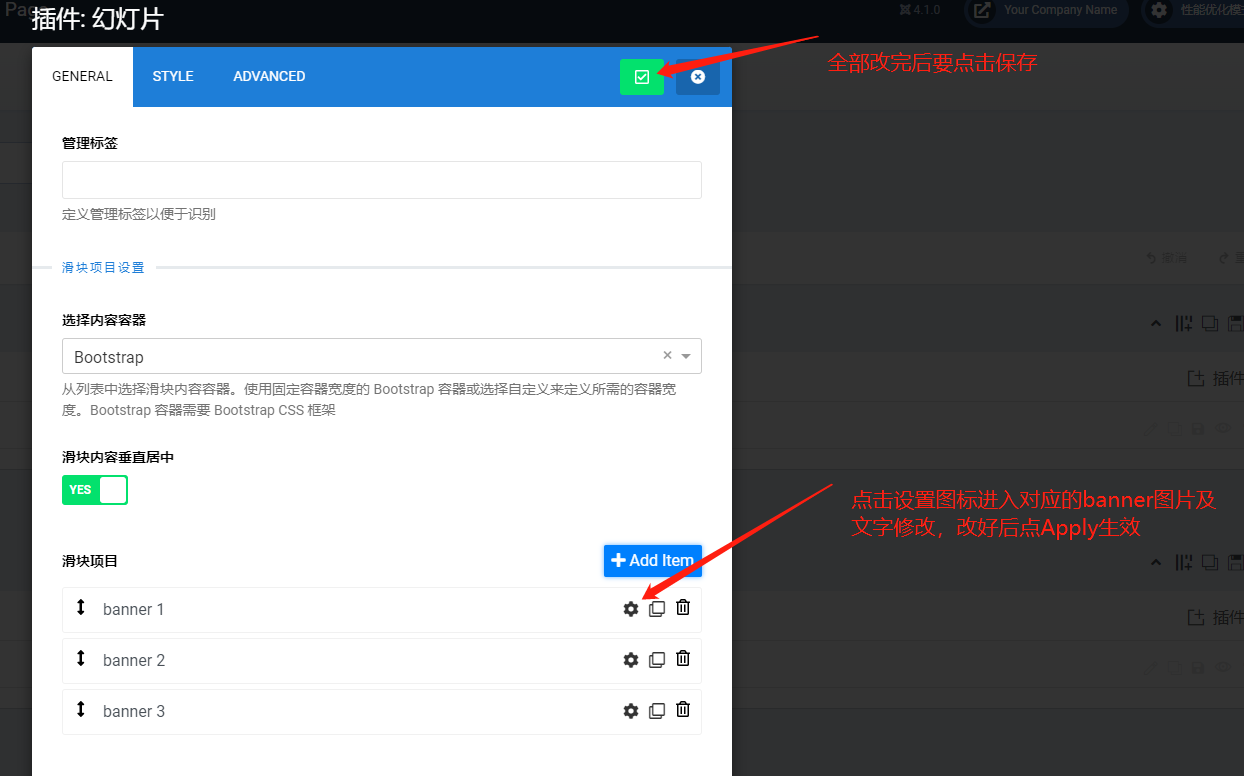Image resolution: width=1244 pixels, height=776 pixels.
Task: Close the plugin dialog with X button
Action: 697,77
